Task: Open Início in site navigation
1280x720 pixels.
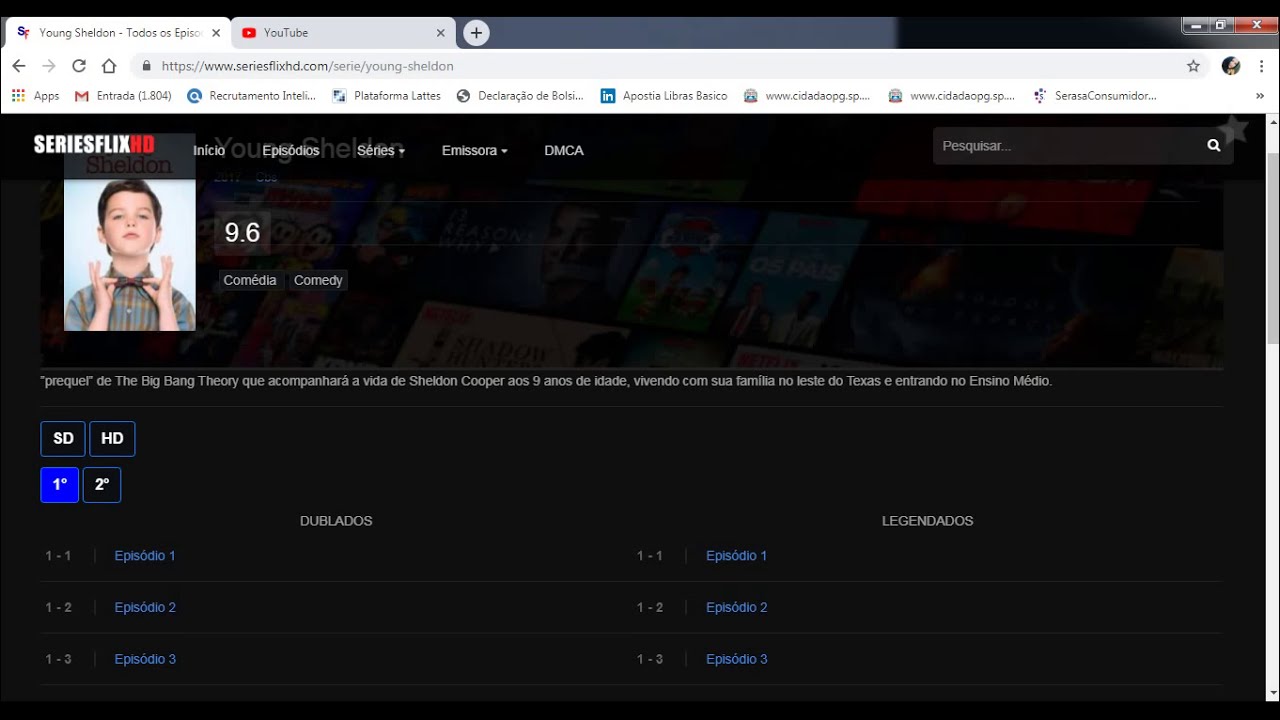Action: pos(209,150)
